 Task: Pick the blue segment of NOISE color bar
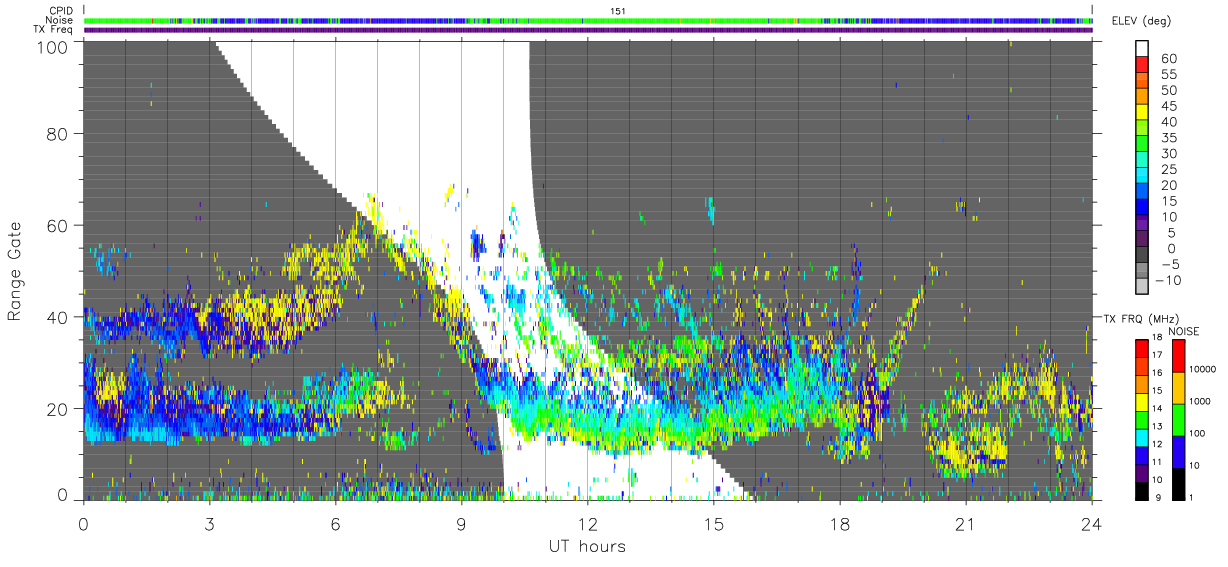point(1177,450)
